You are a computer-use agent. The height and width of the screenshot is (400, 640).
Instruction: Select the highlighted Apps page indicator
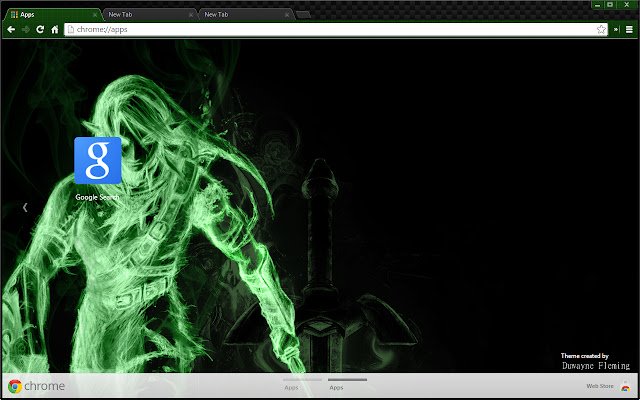347,384
